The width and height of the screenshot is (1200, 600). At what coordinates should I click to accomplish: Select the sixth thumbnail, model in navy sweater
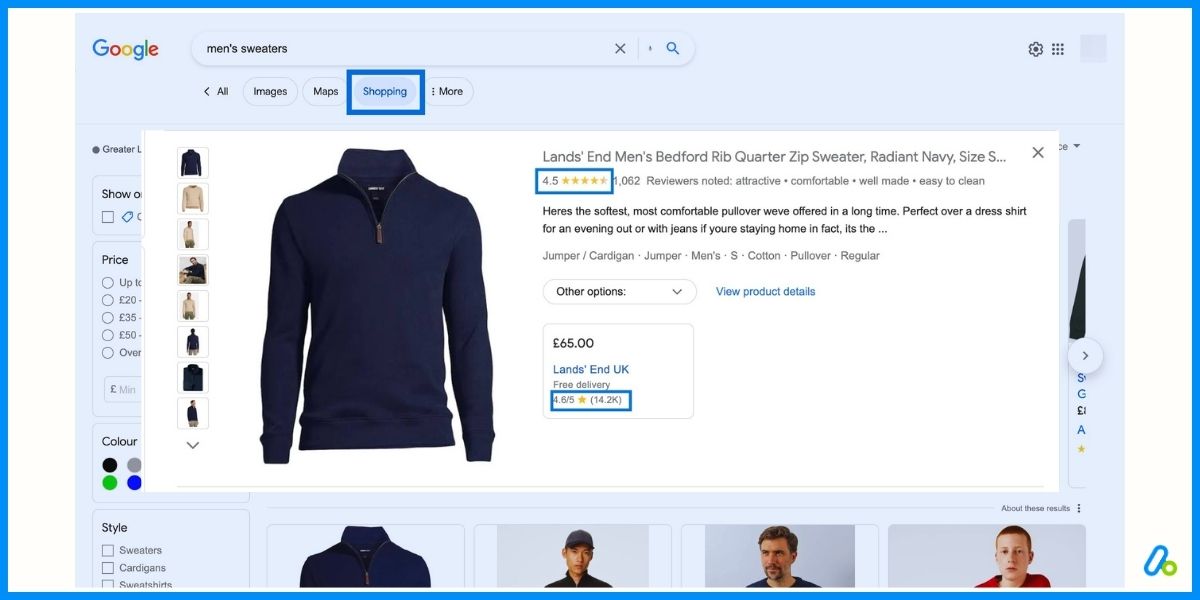click(193, 342)
